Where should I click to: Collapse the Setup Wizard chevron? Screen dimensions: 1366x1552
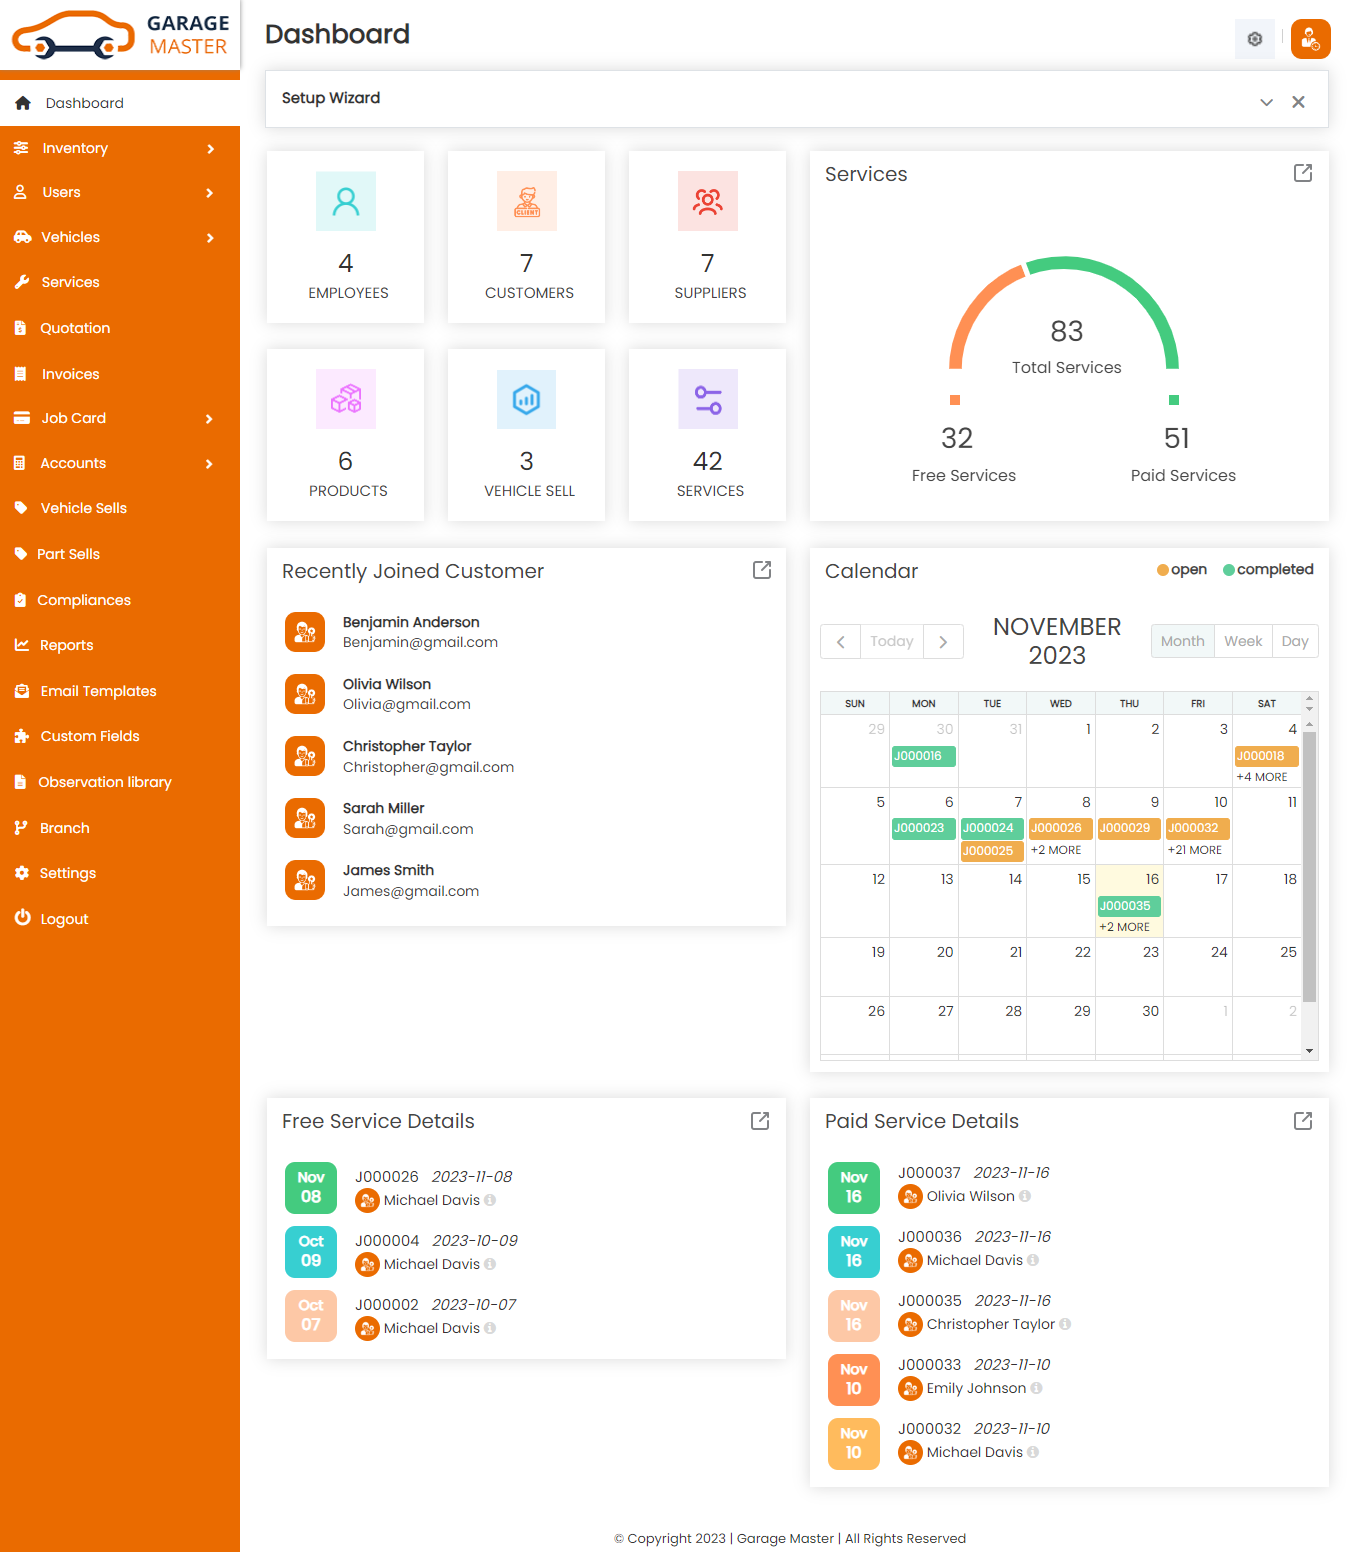coord(1266,102)
